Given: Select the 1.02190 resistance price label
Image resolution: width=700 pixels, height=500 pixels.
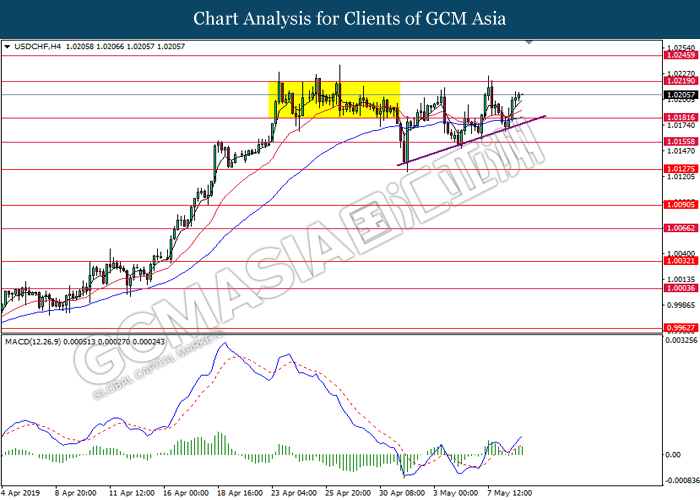Looking at the screenshot, I should [681, 81].
